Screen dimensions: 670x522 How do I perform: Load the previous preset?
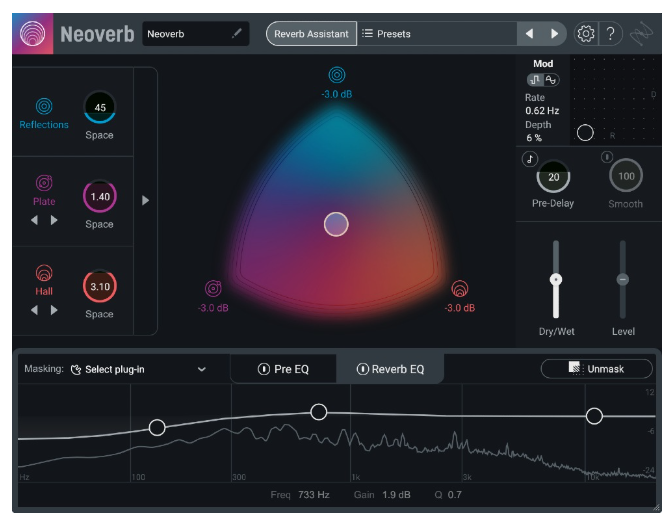(529, 33)
